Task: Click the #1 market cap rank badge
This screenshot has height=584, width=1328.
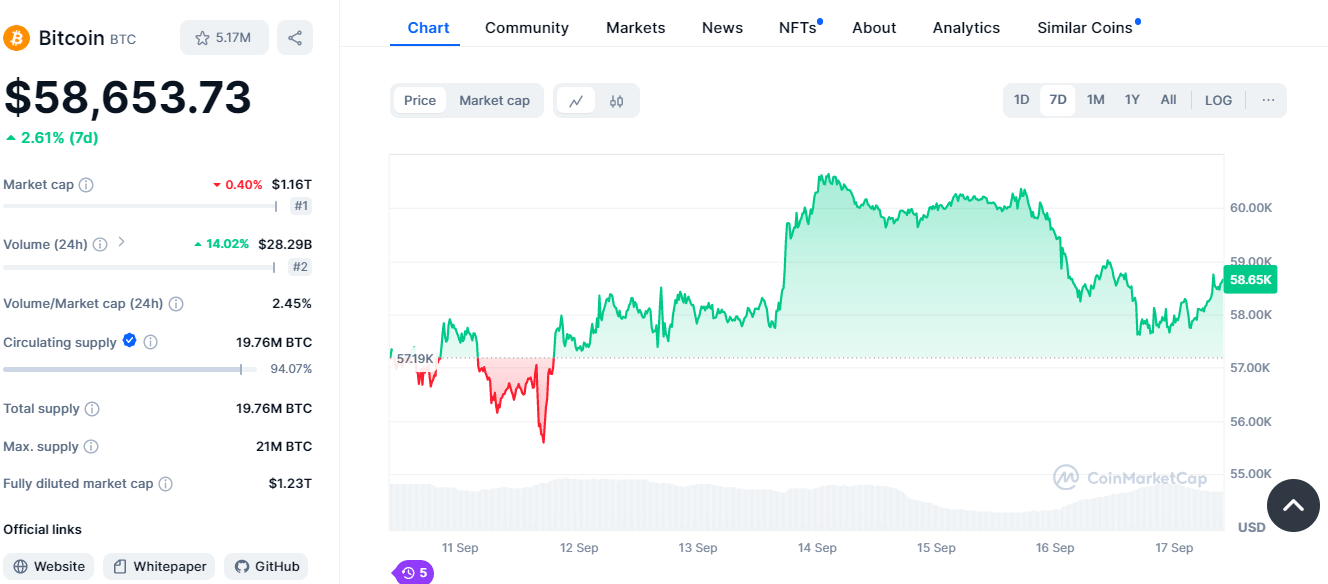Action: [301, 206]
